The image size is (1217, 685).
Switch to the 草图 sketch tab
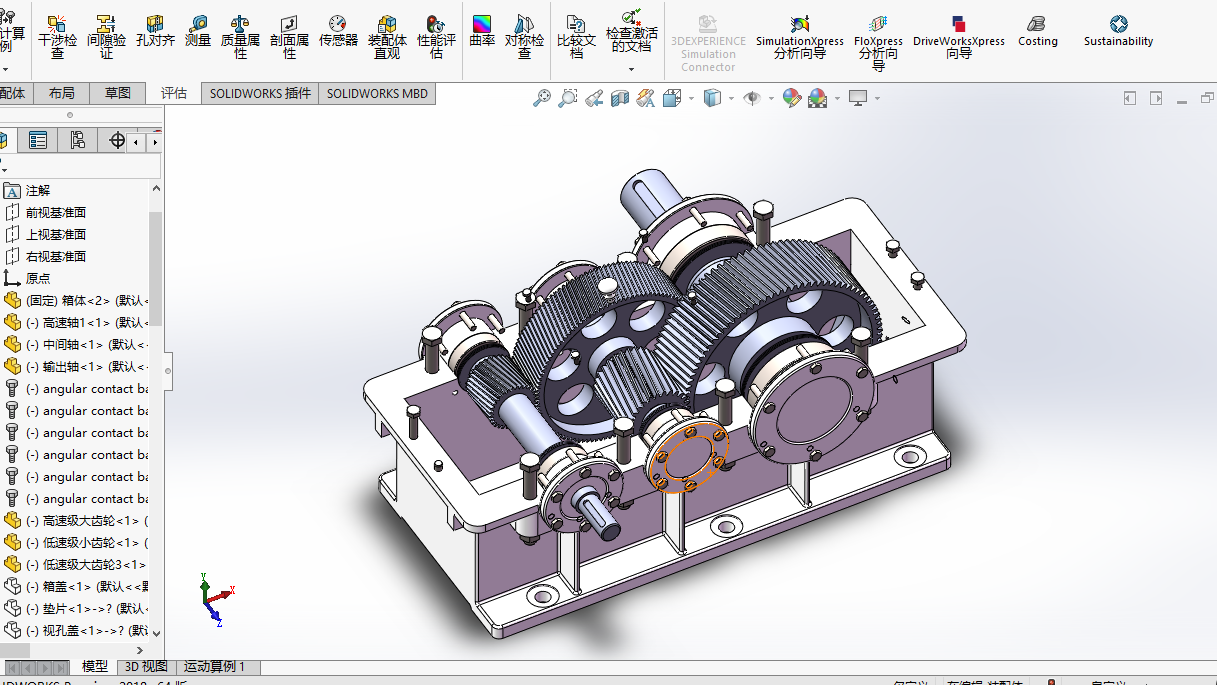click(117, 93)
